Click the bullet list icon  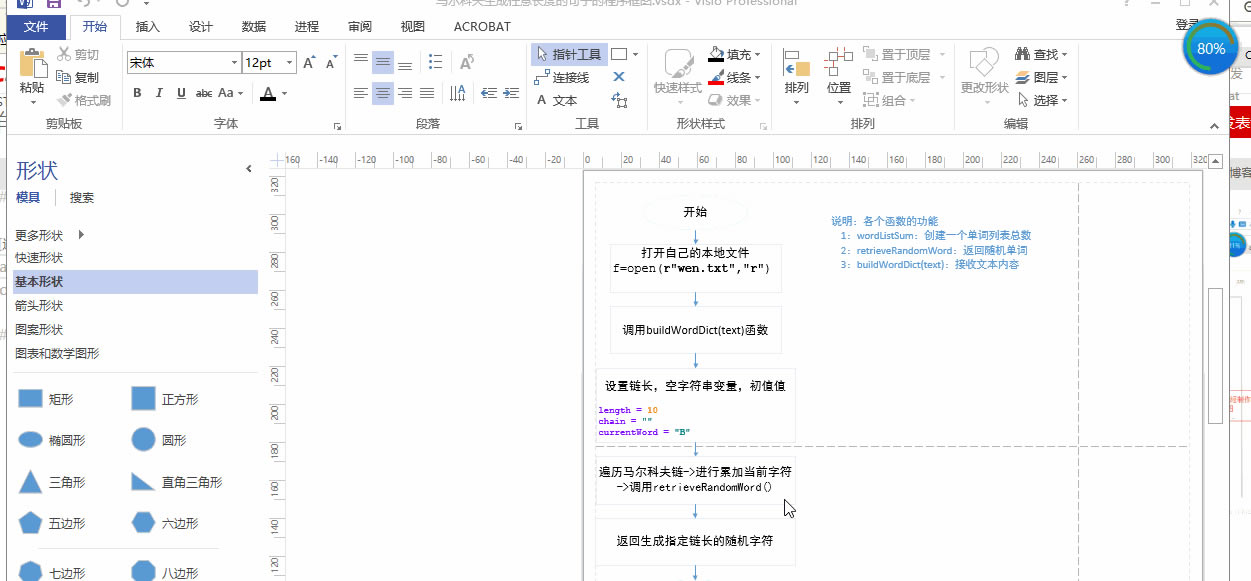(437, 63)
